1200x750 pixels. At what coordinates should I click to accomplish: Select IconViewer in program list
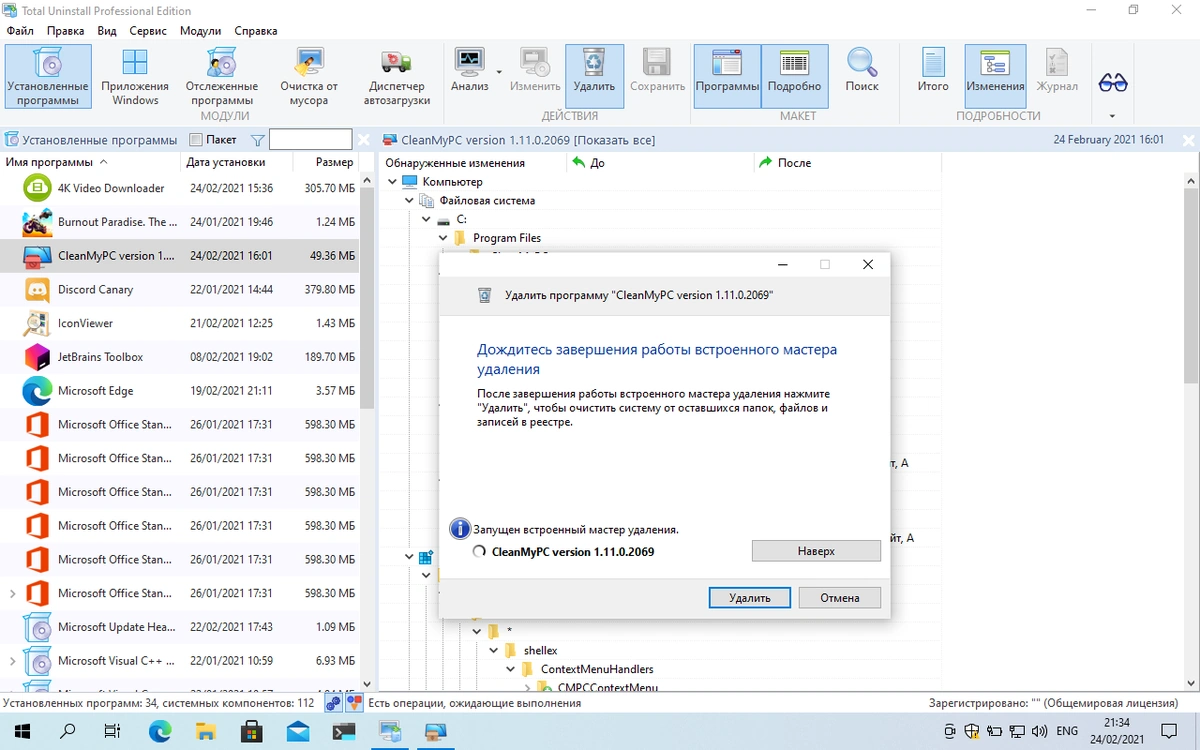click(180, 323)
